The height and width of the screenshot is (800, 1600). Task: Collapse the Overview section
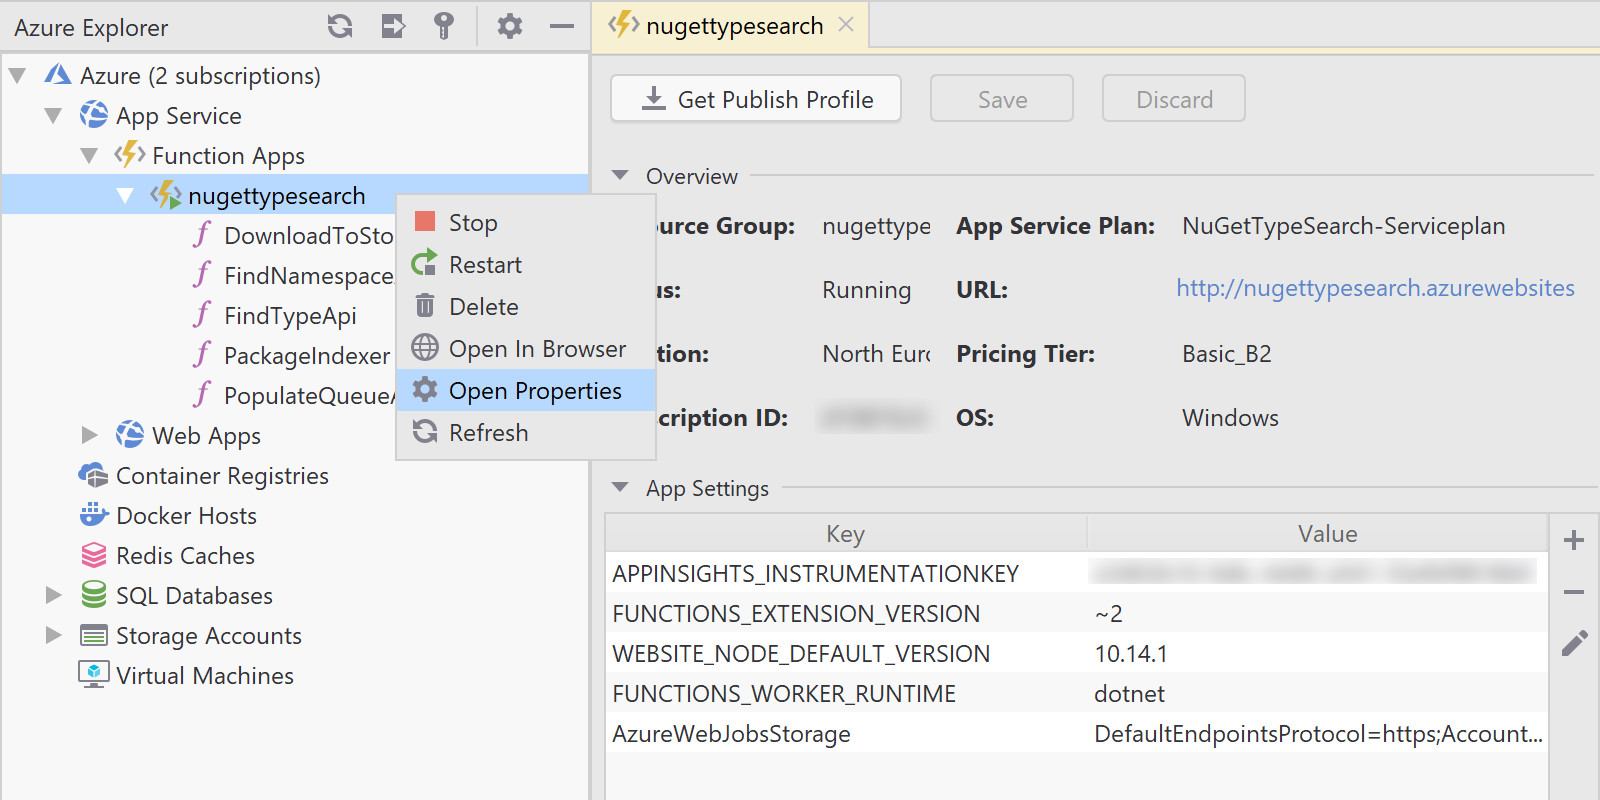click(x=620, y=175)
